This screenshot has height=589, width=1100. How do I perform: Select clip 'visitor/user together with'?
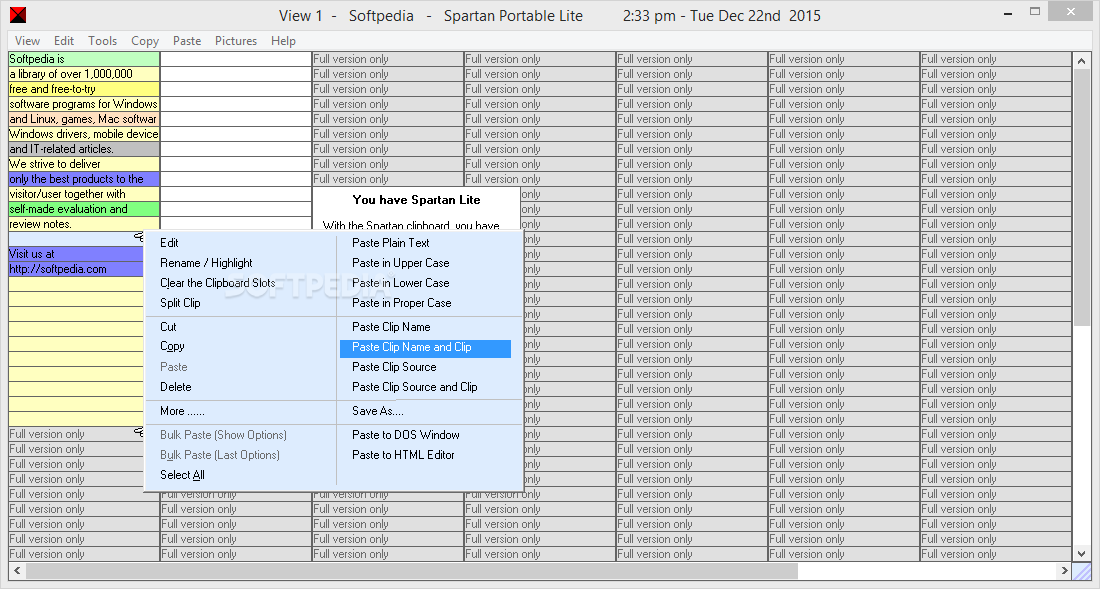click(x=84, y=194)
